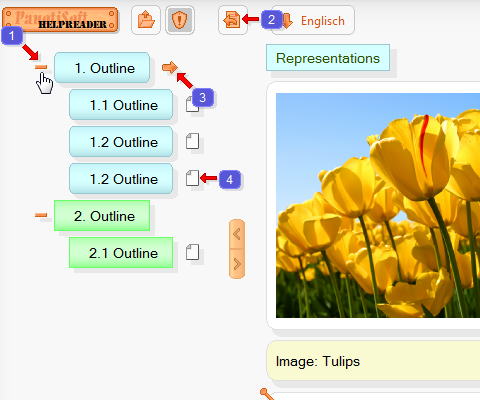Go to next page with right chevron
The image size is (480, 400).
237,264
